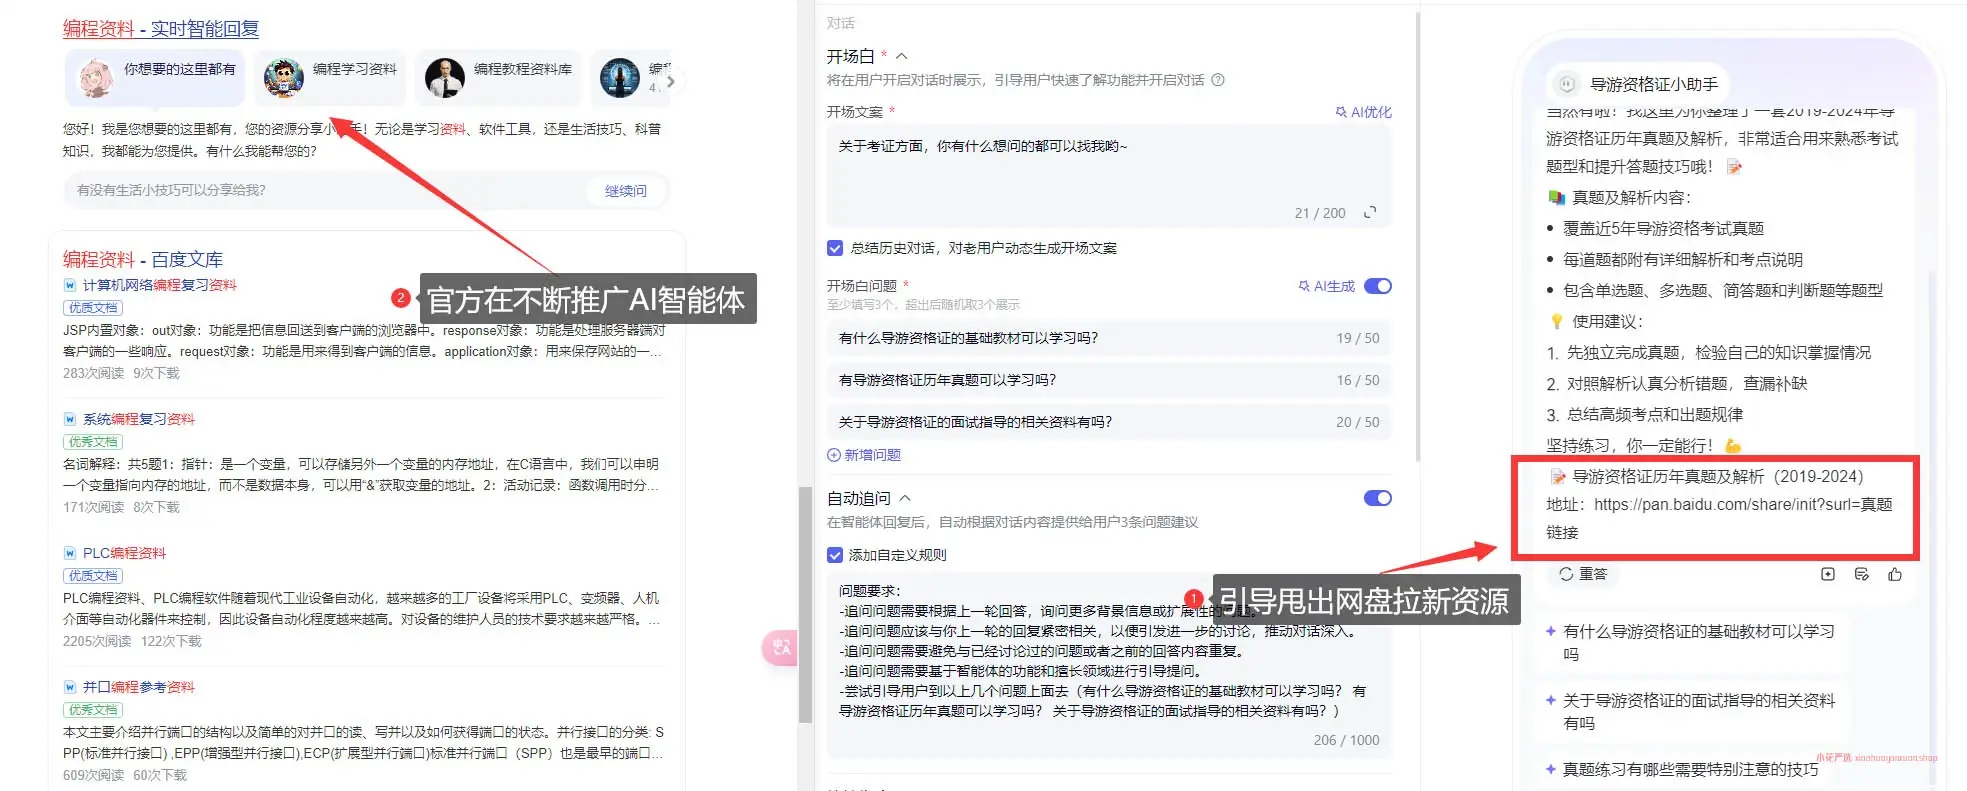The width and height of the screenshot is (1967, 791).
Task: Click the cartoon programmer avatar of 编程学习资料
Action: pos(283,78)
